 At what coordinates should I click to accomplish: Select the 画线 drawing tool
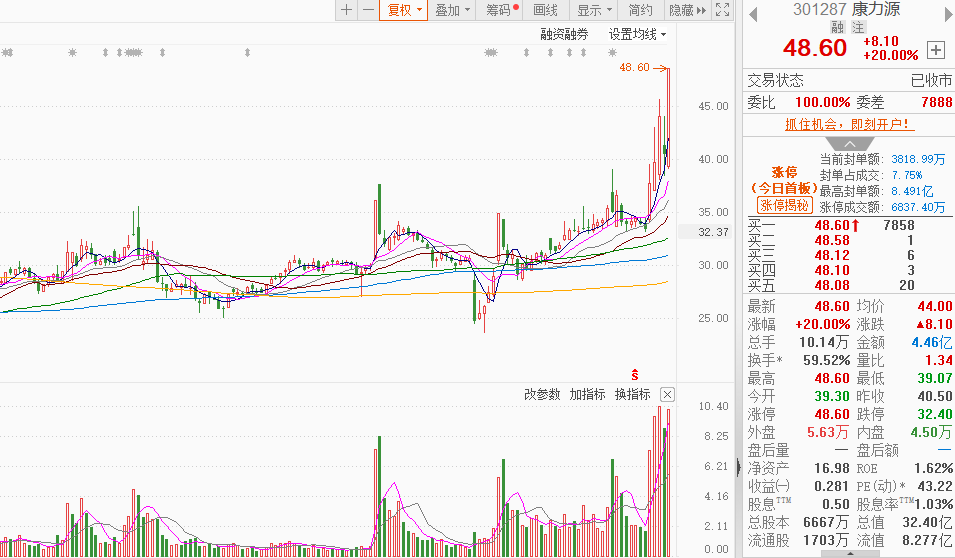545,10
